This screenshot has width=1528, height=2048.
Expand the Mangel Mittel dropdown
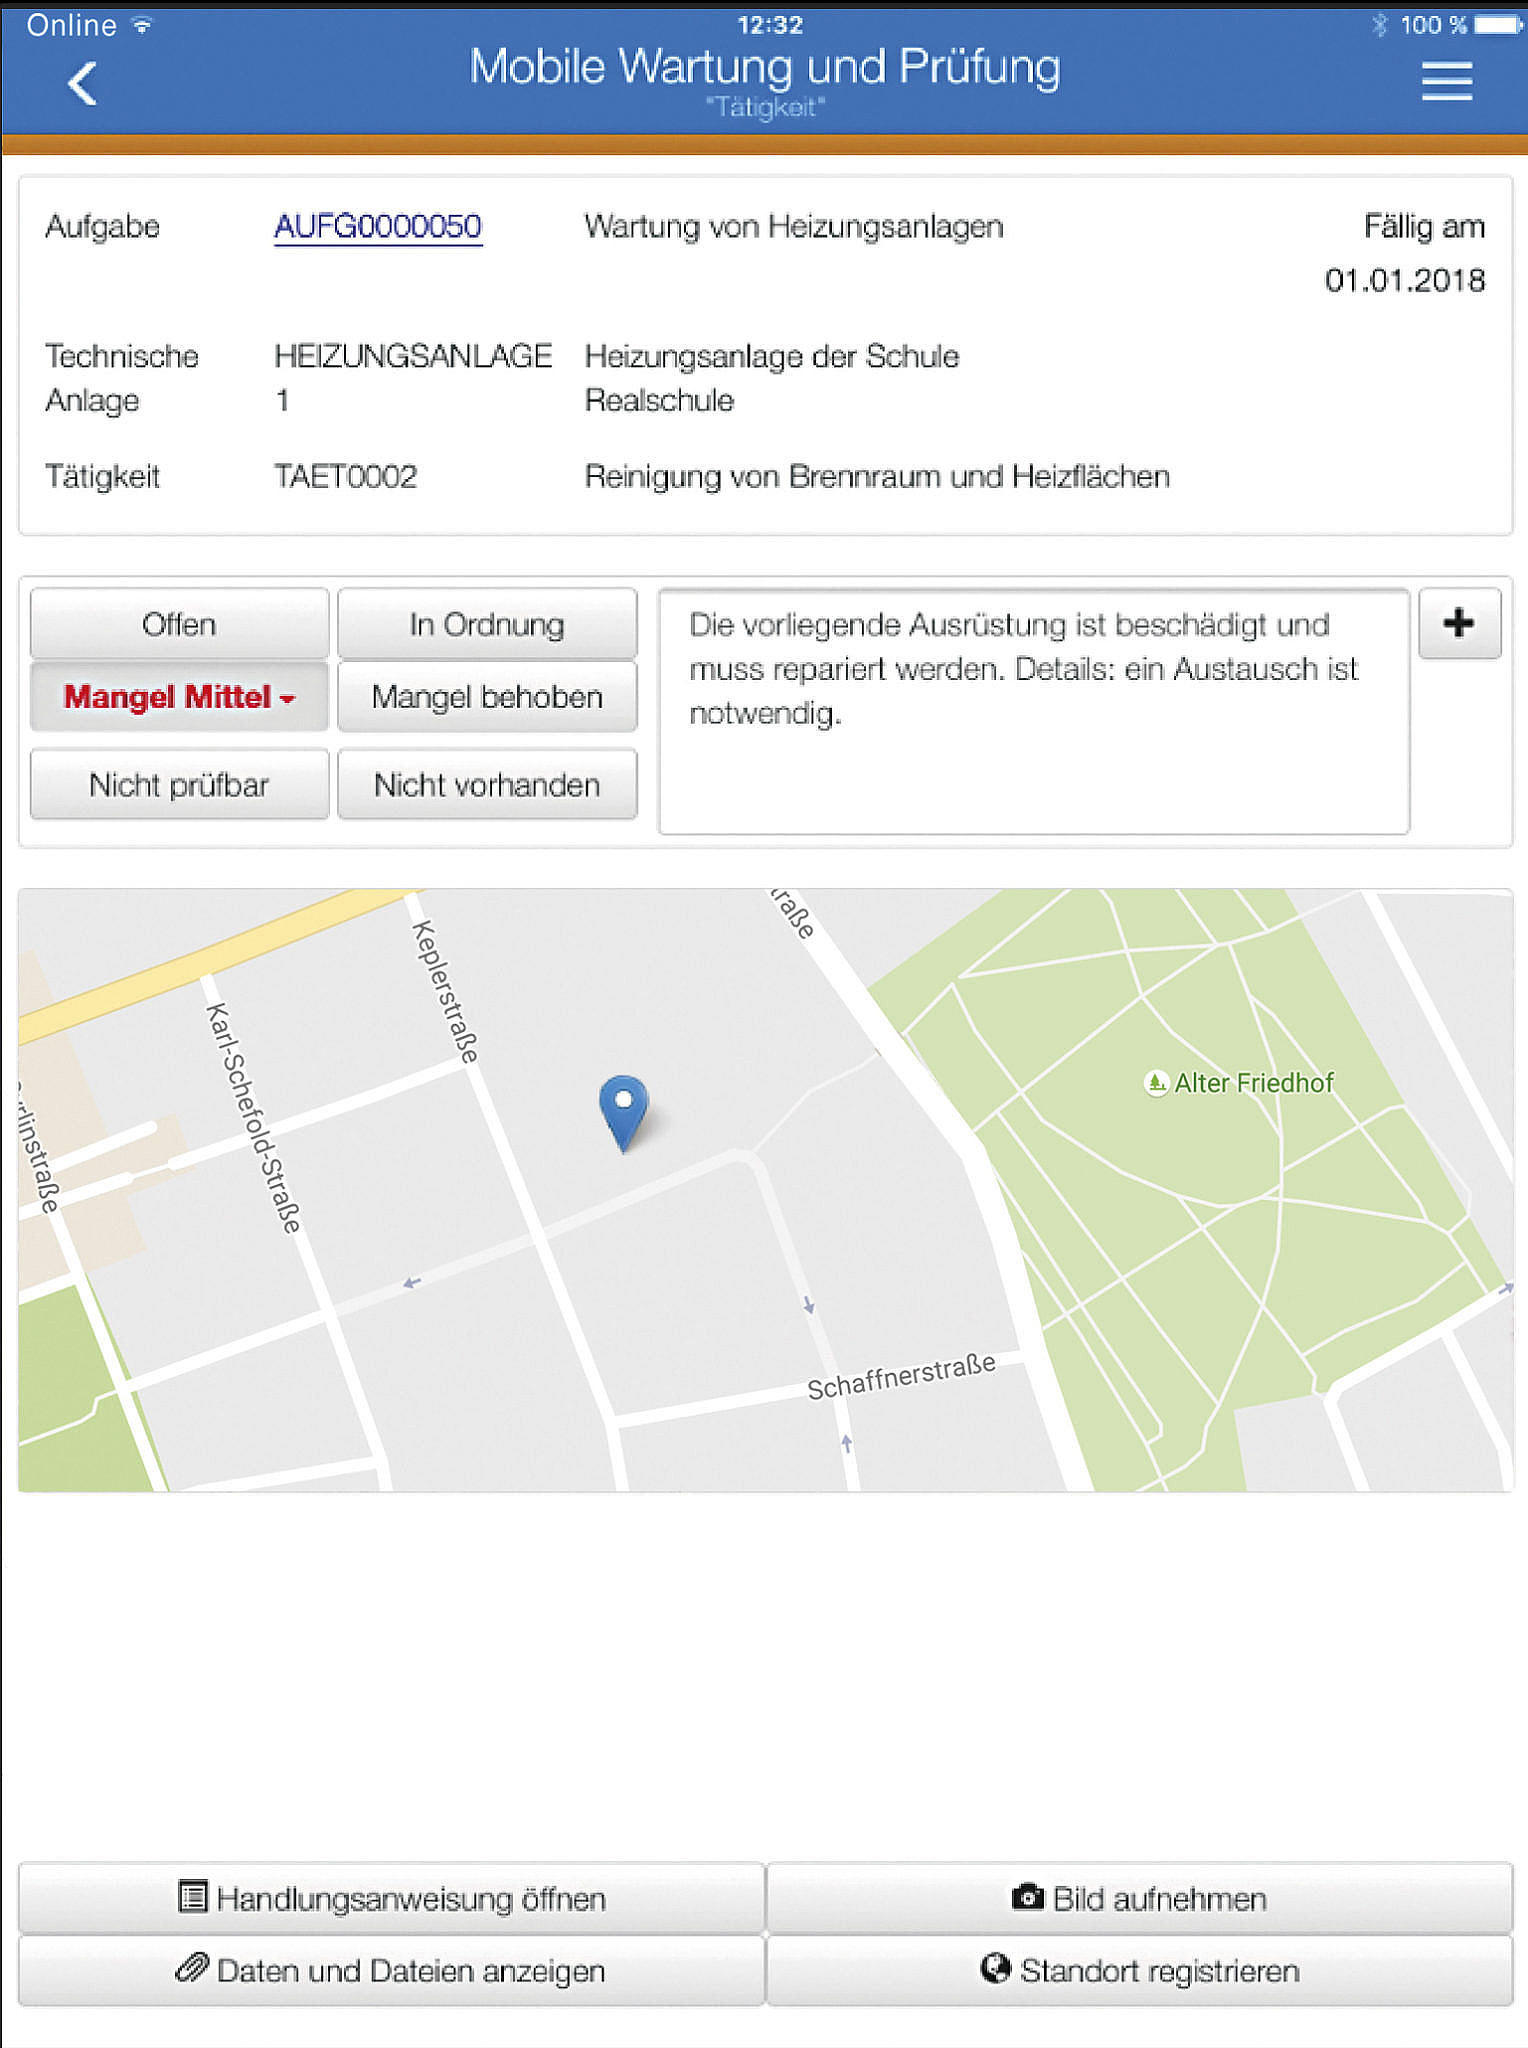coord(179,697)
